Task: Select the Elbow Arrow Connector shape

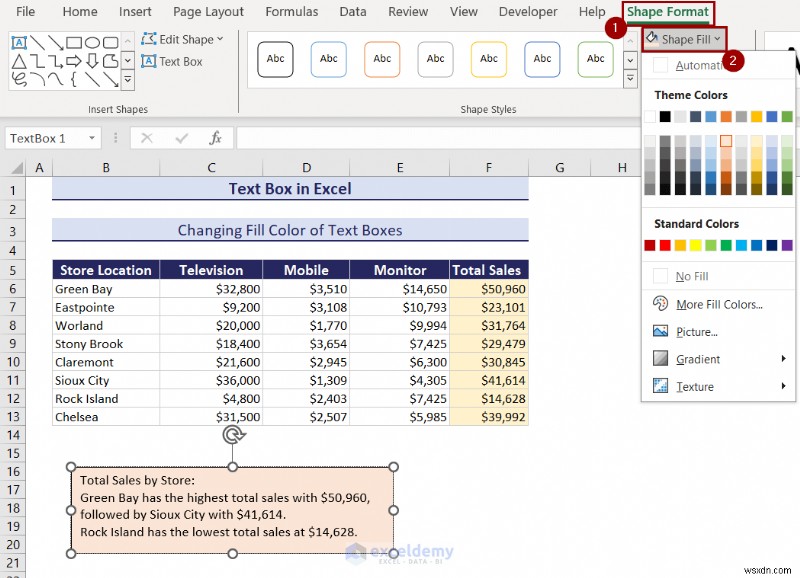Action: tap(56, 62)
